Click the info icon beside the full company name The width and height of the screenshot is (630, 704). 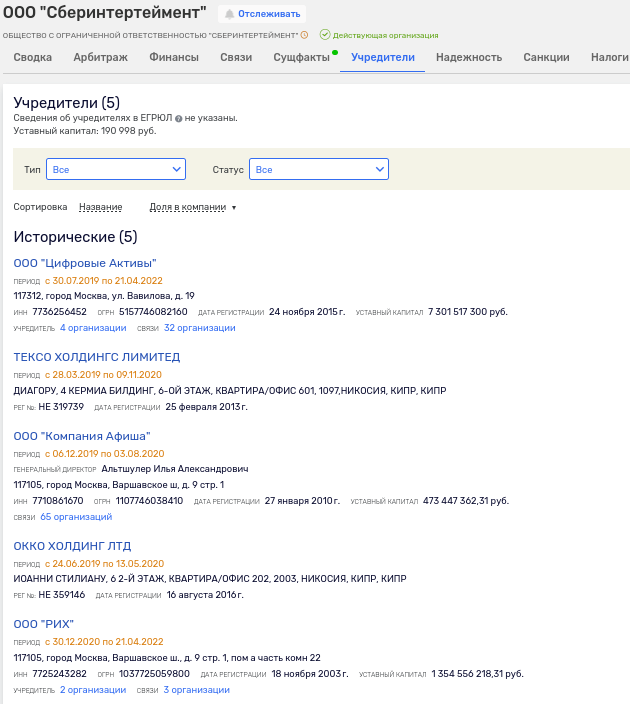click(304, 35)
